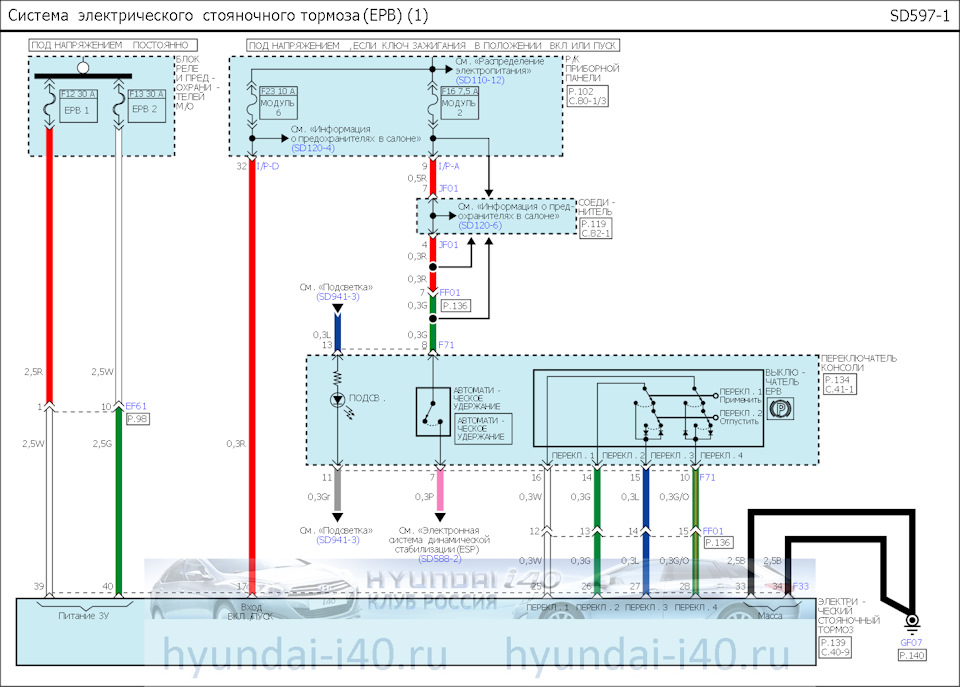The height and width of the screenshot is (687, 960).
Task: Click the ignition ON or START power header box
Action: point(433,45)
